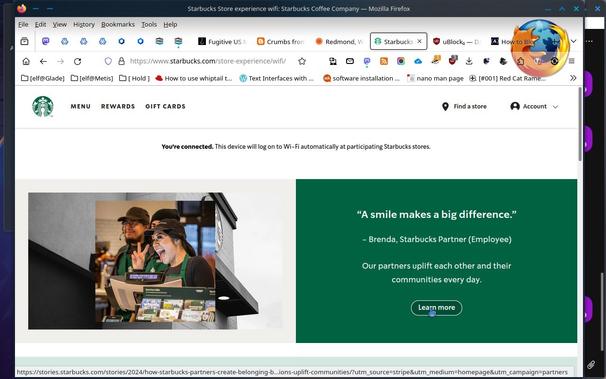Open How to use whiptail bookmark

tap(194, 78)
